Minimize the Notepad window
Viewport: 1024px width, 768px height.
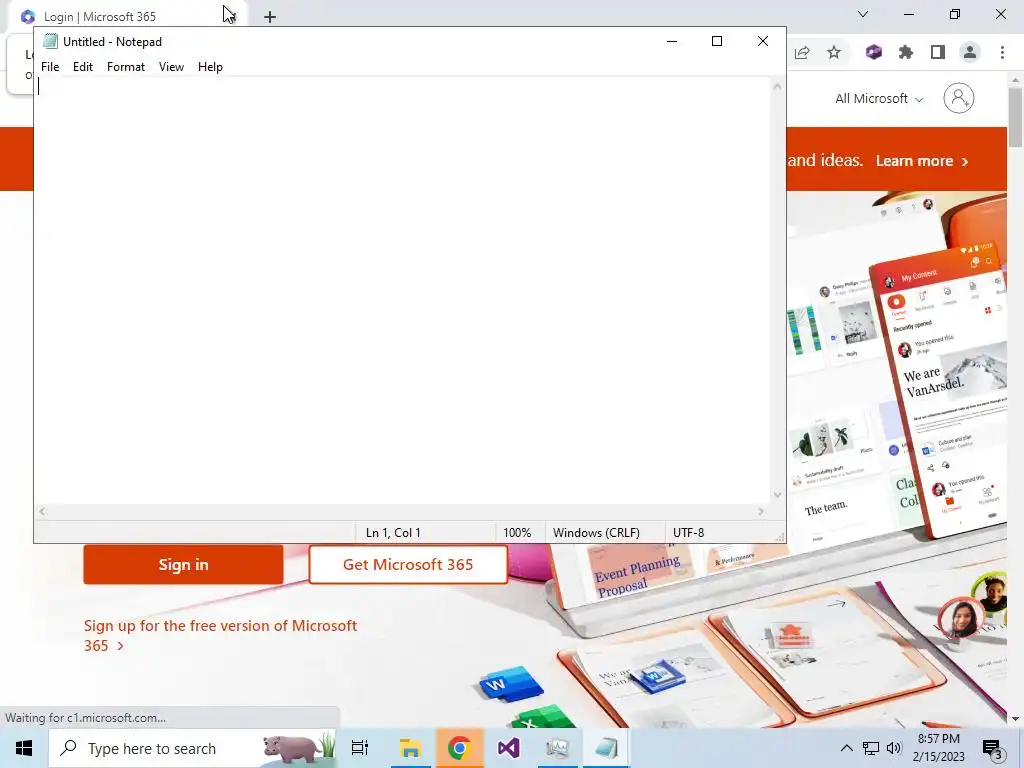pos(672,41)
